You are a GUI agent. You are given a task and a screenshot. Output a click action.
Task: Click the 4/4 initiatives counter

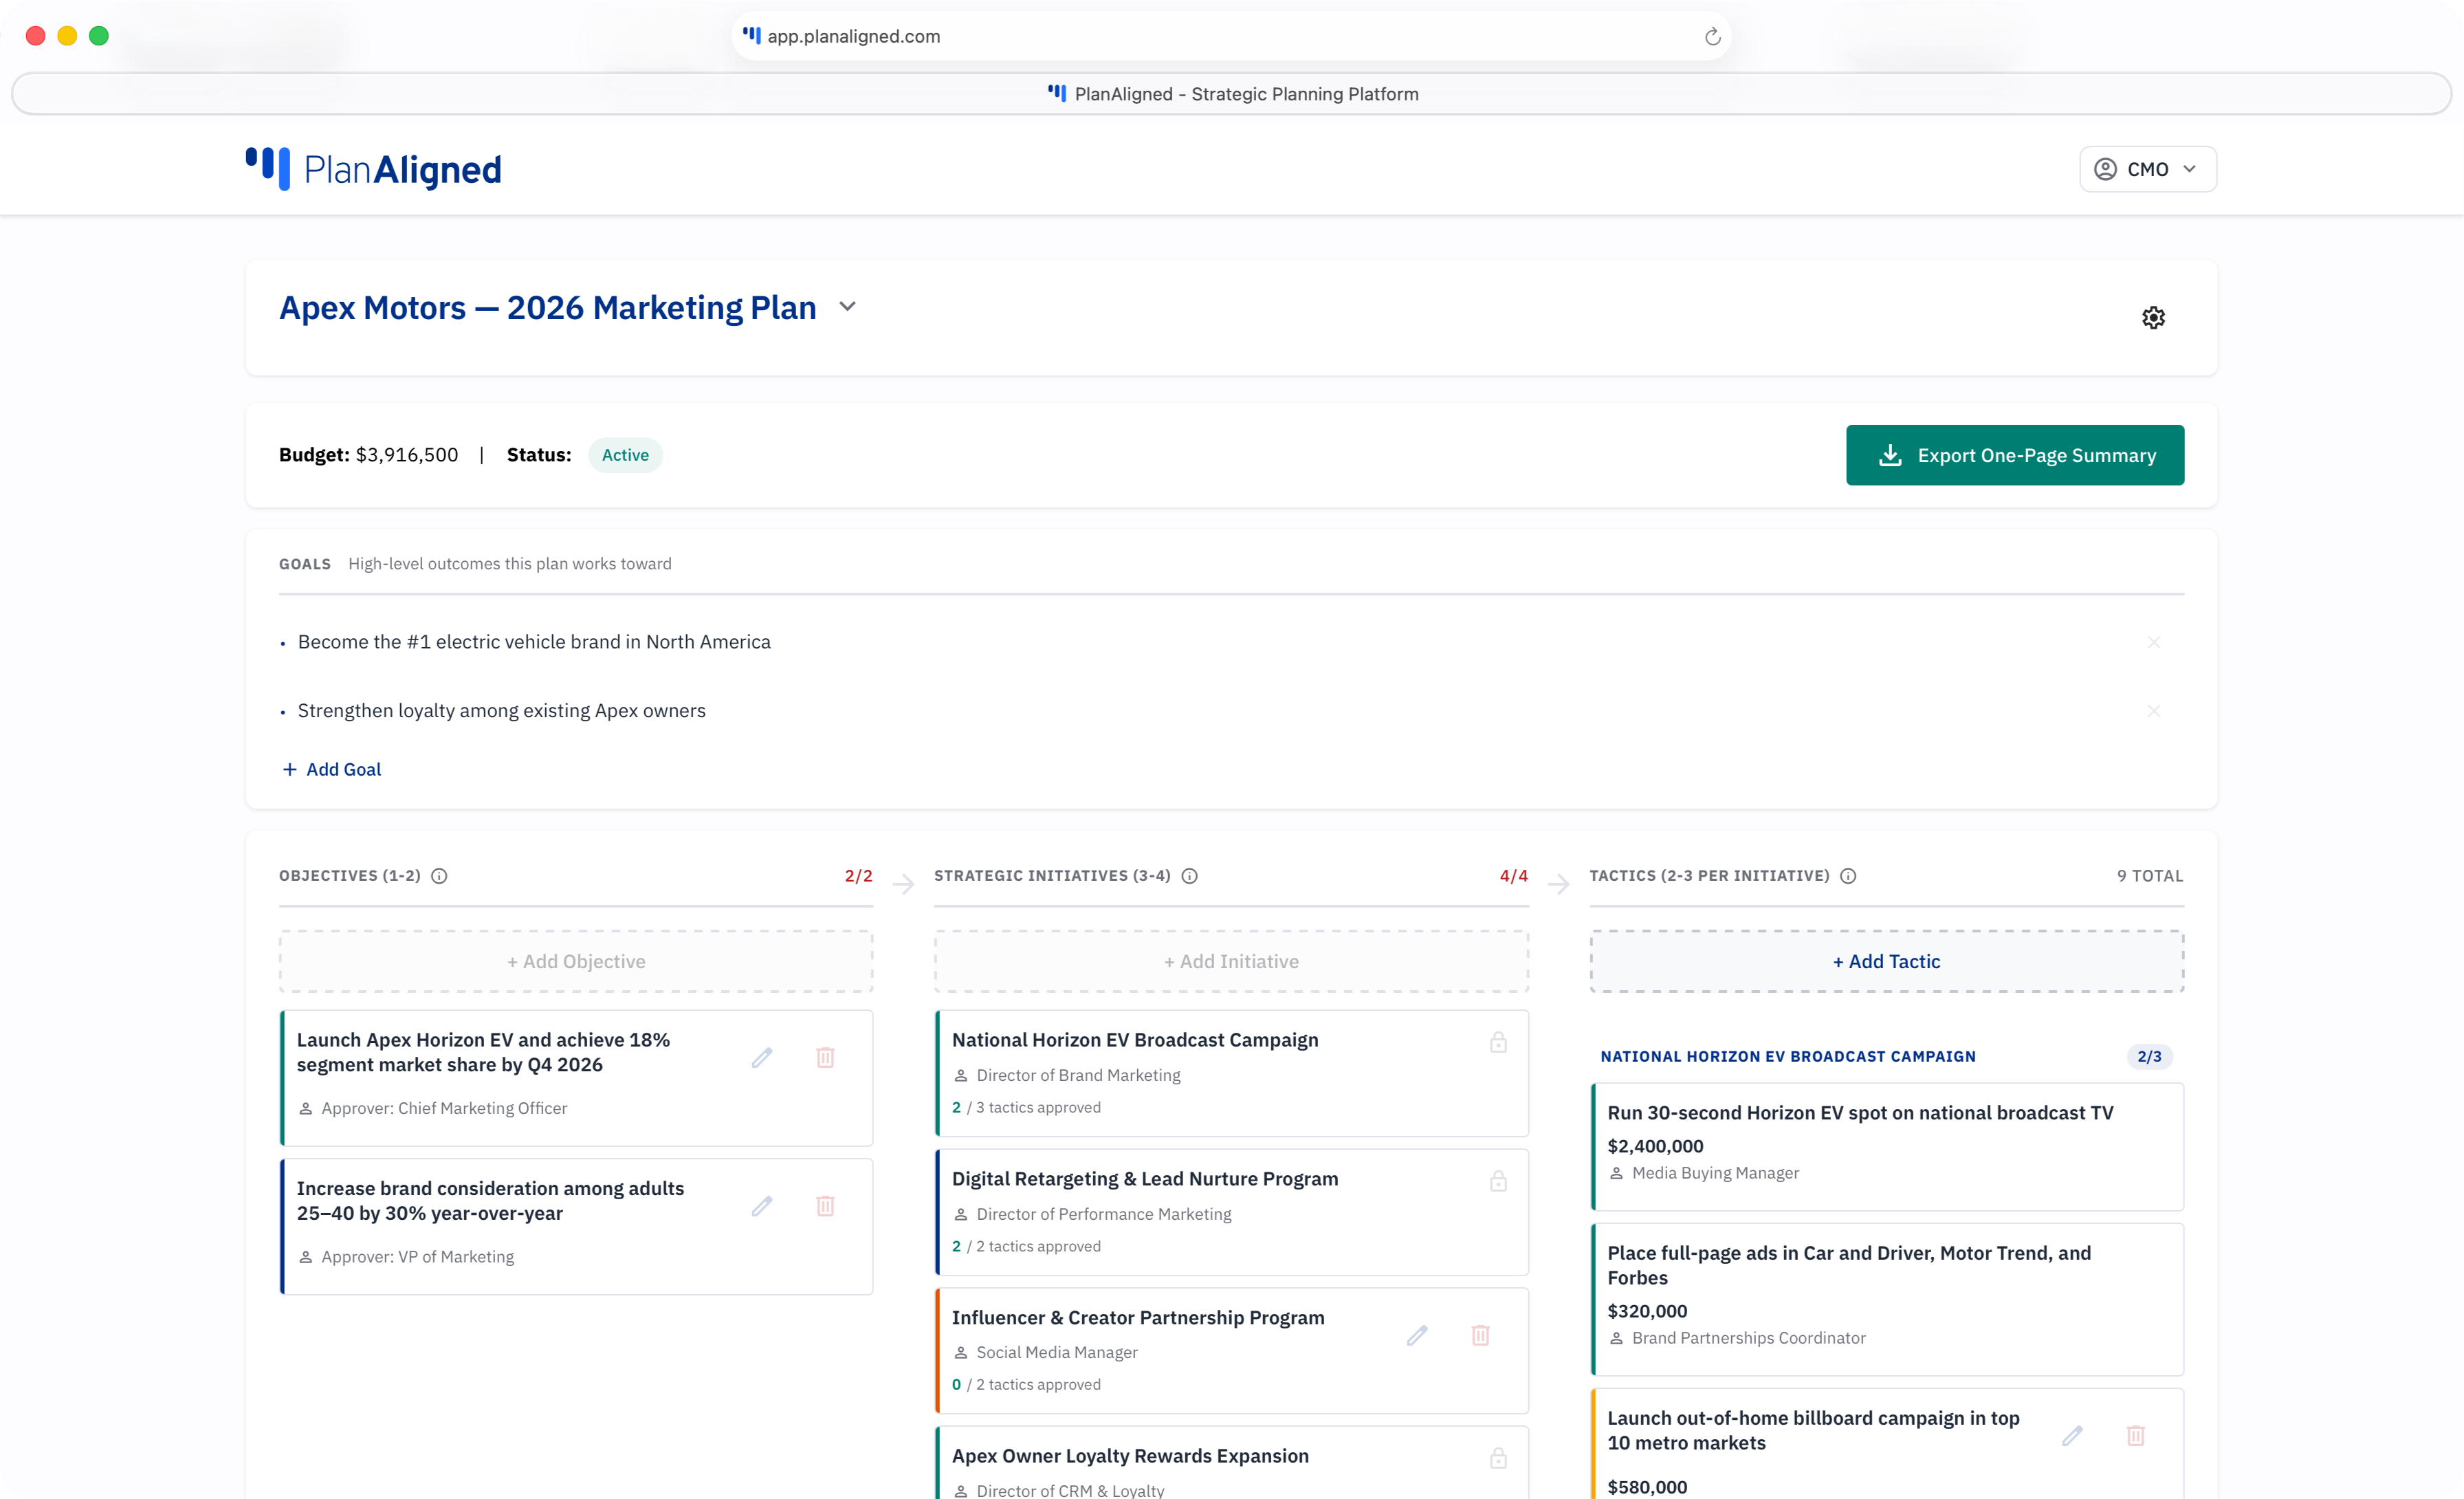click(x=1513, y=876)
